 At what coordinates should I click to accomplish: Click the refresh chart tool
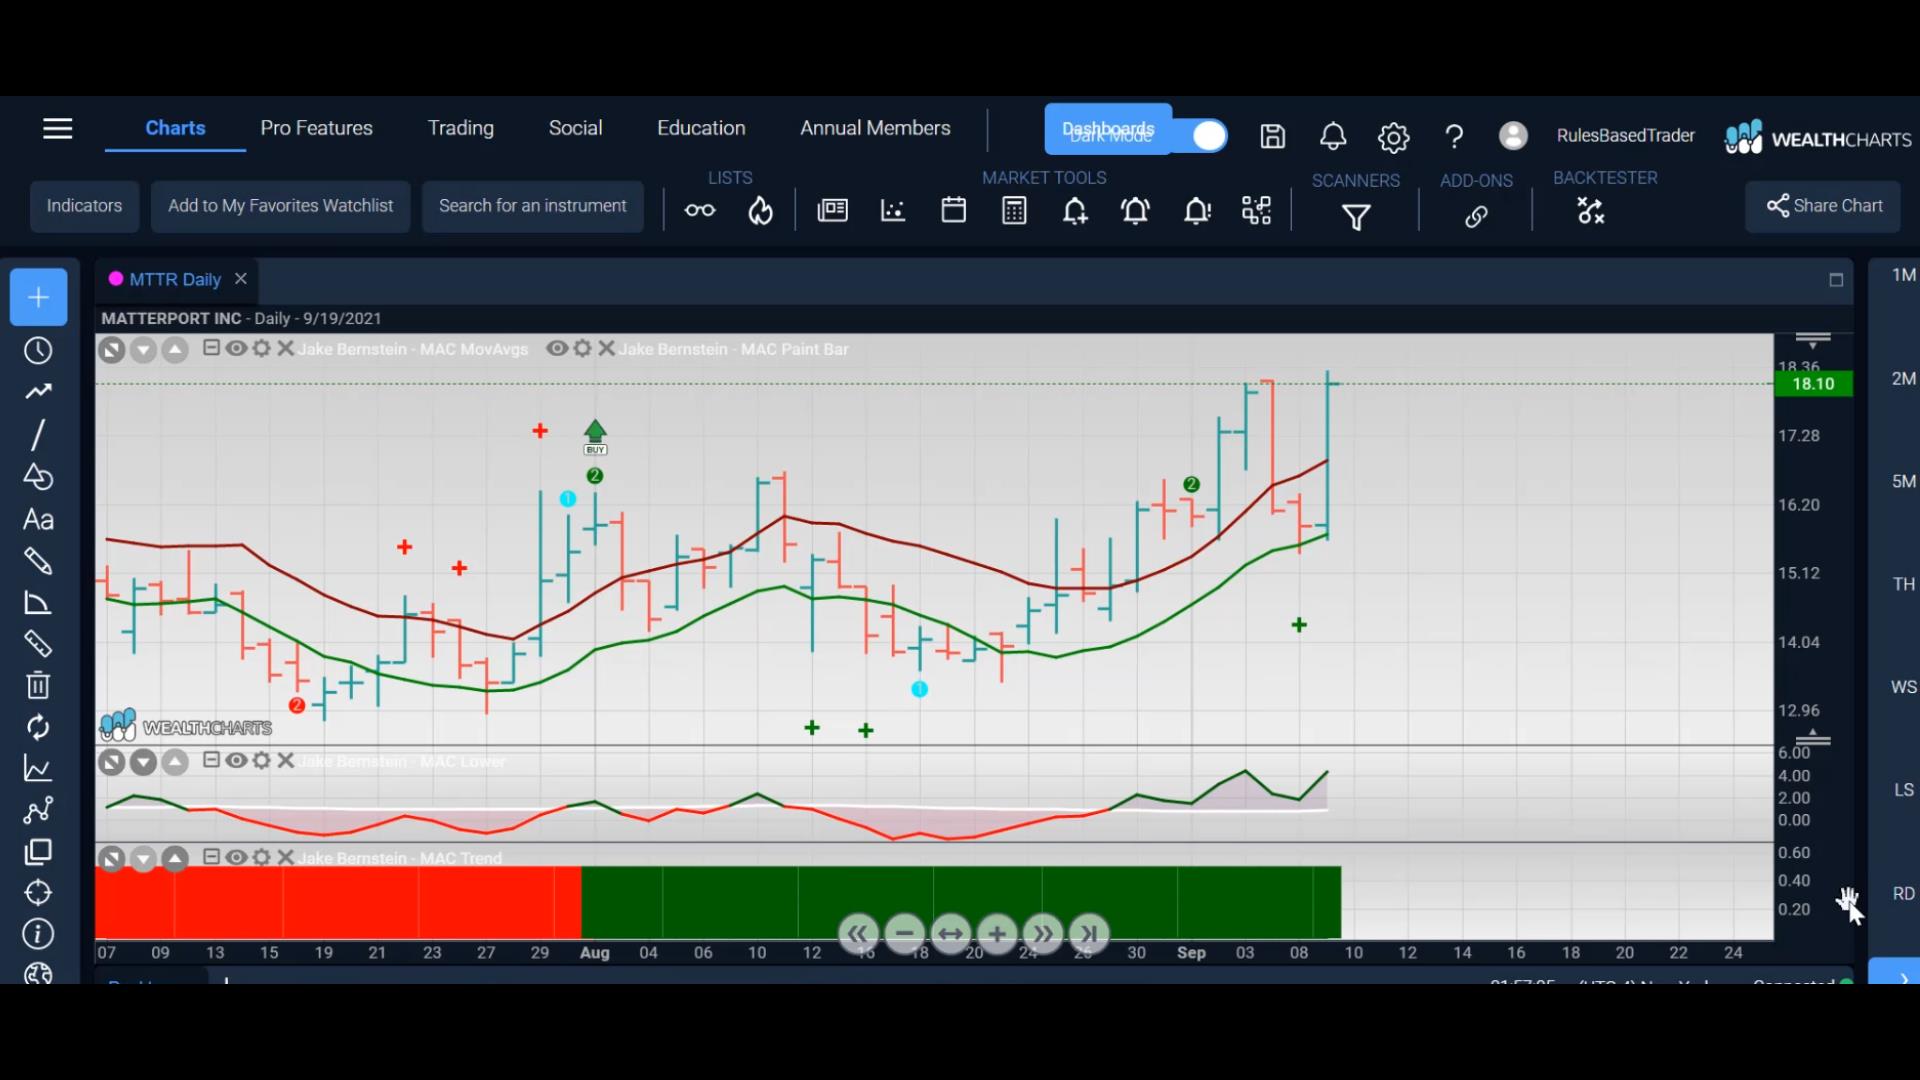[x=38, y=727]
